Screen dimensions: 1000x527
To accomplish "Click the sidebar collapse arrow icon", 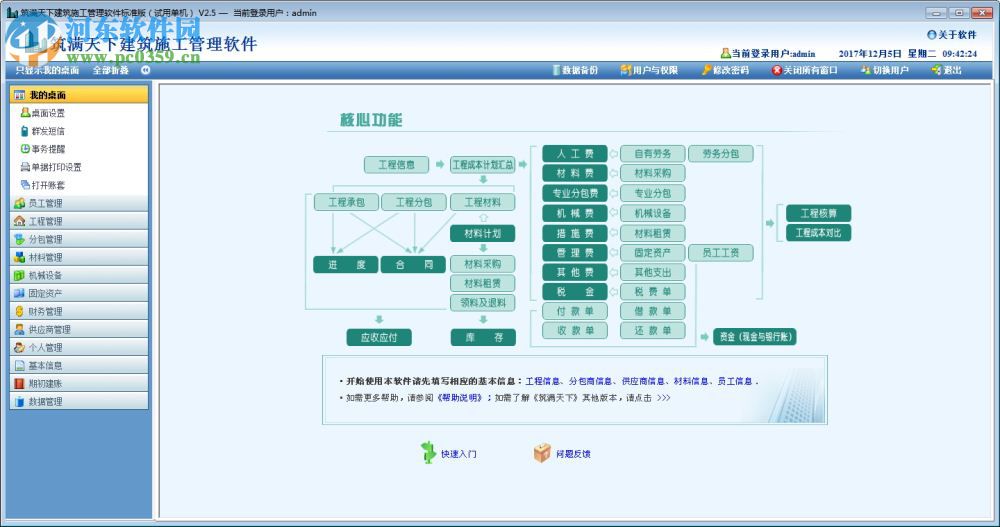I will [145, 70].
